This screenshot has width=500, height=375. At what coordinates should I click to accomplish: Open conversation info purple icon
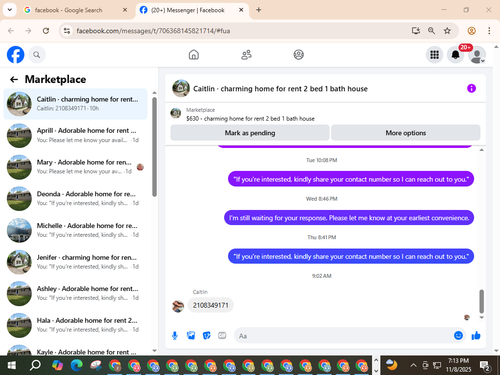(x=471, y=88)
